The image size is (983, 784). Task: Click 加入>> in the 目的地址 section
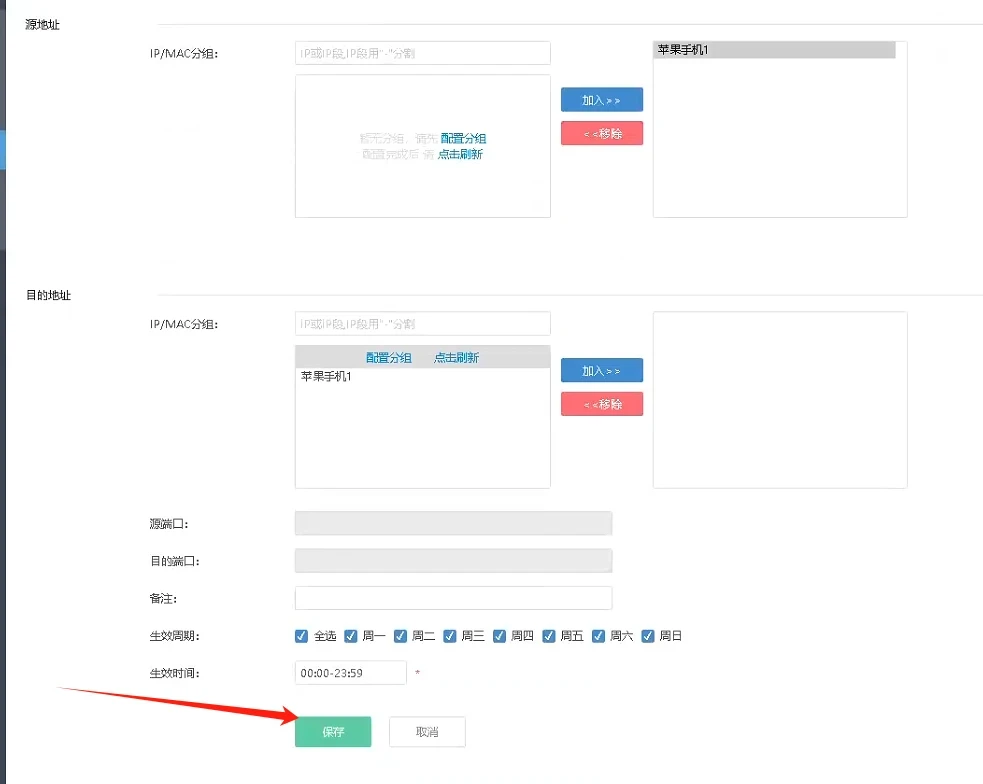[601, 371]
